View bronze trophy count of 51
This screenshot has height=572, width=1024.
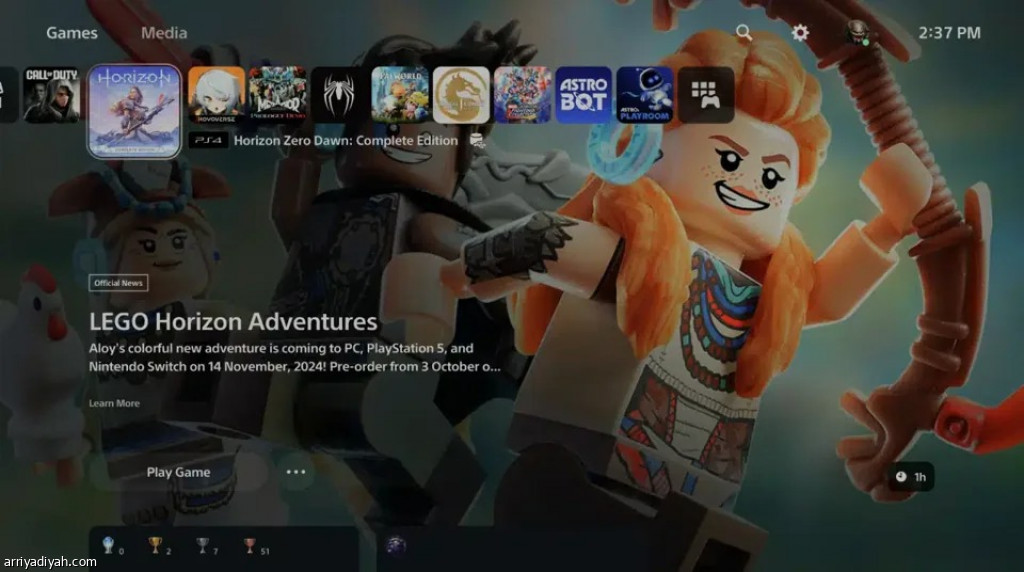(x=256, y=546)
